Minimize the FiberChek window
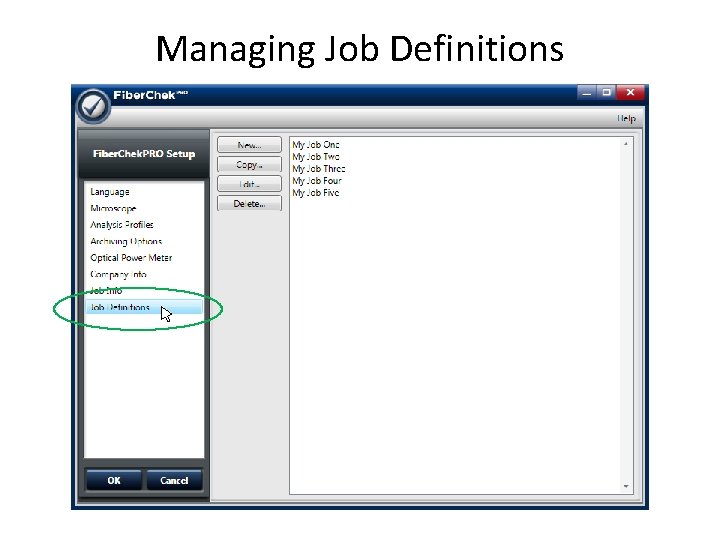This screenshot has height=540, width=720. (586, 93)
